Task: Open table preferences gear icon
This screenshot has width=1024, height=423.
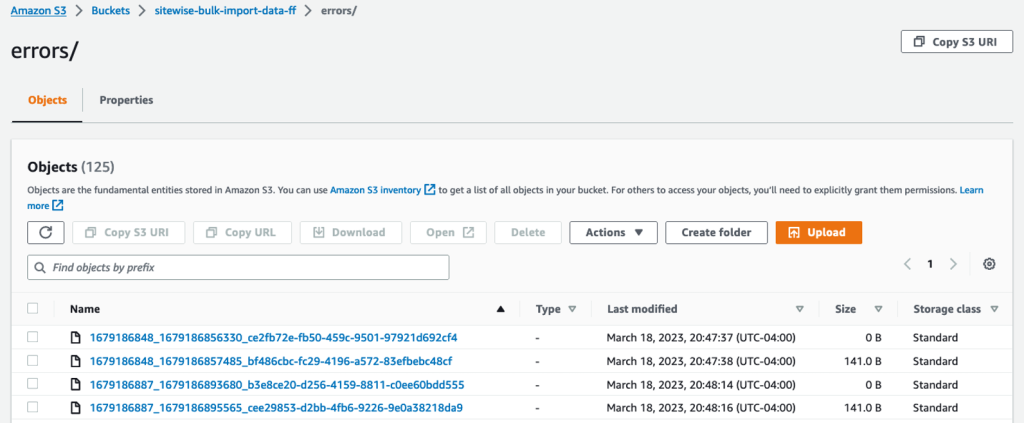Action: [x=989, y=264]
